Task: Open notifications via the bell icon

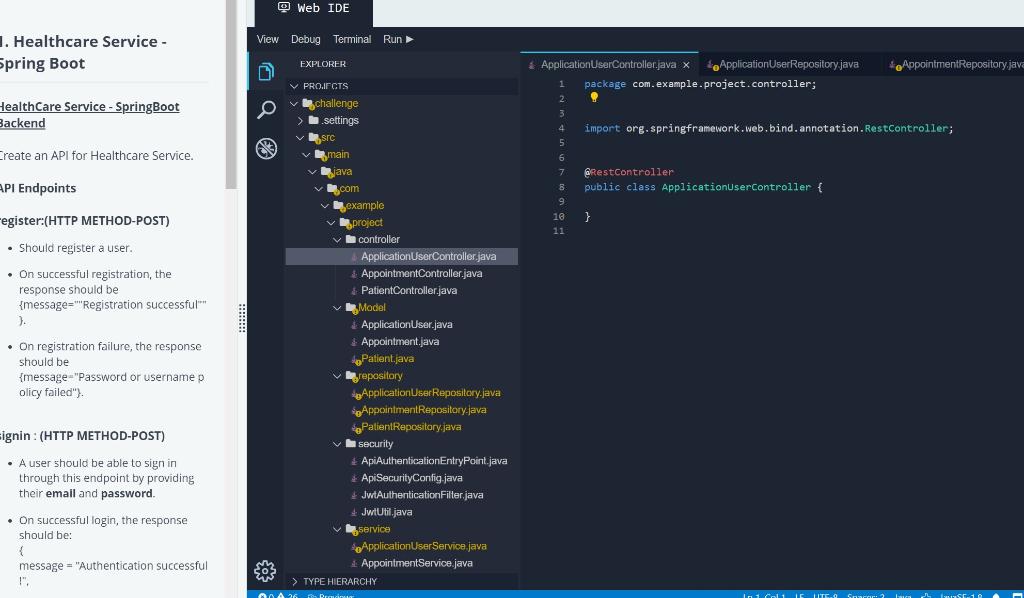Action: 995,595
